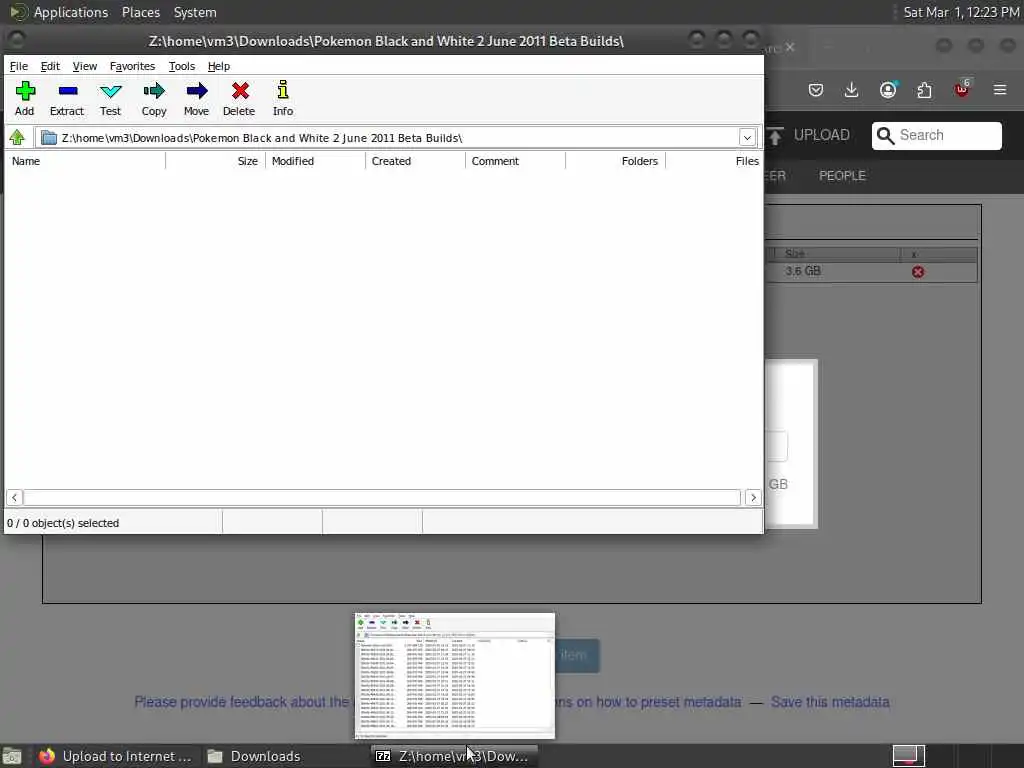Click the show desktop icon in taskbar
The height and width of the screenshot is (768, 1024).
12,756
